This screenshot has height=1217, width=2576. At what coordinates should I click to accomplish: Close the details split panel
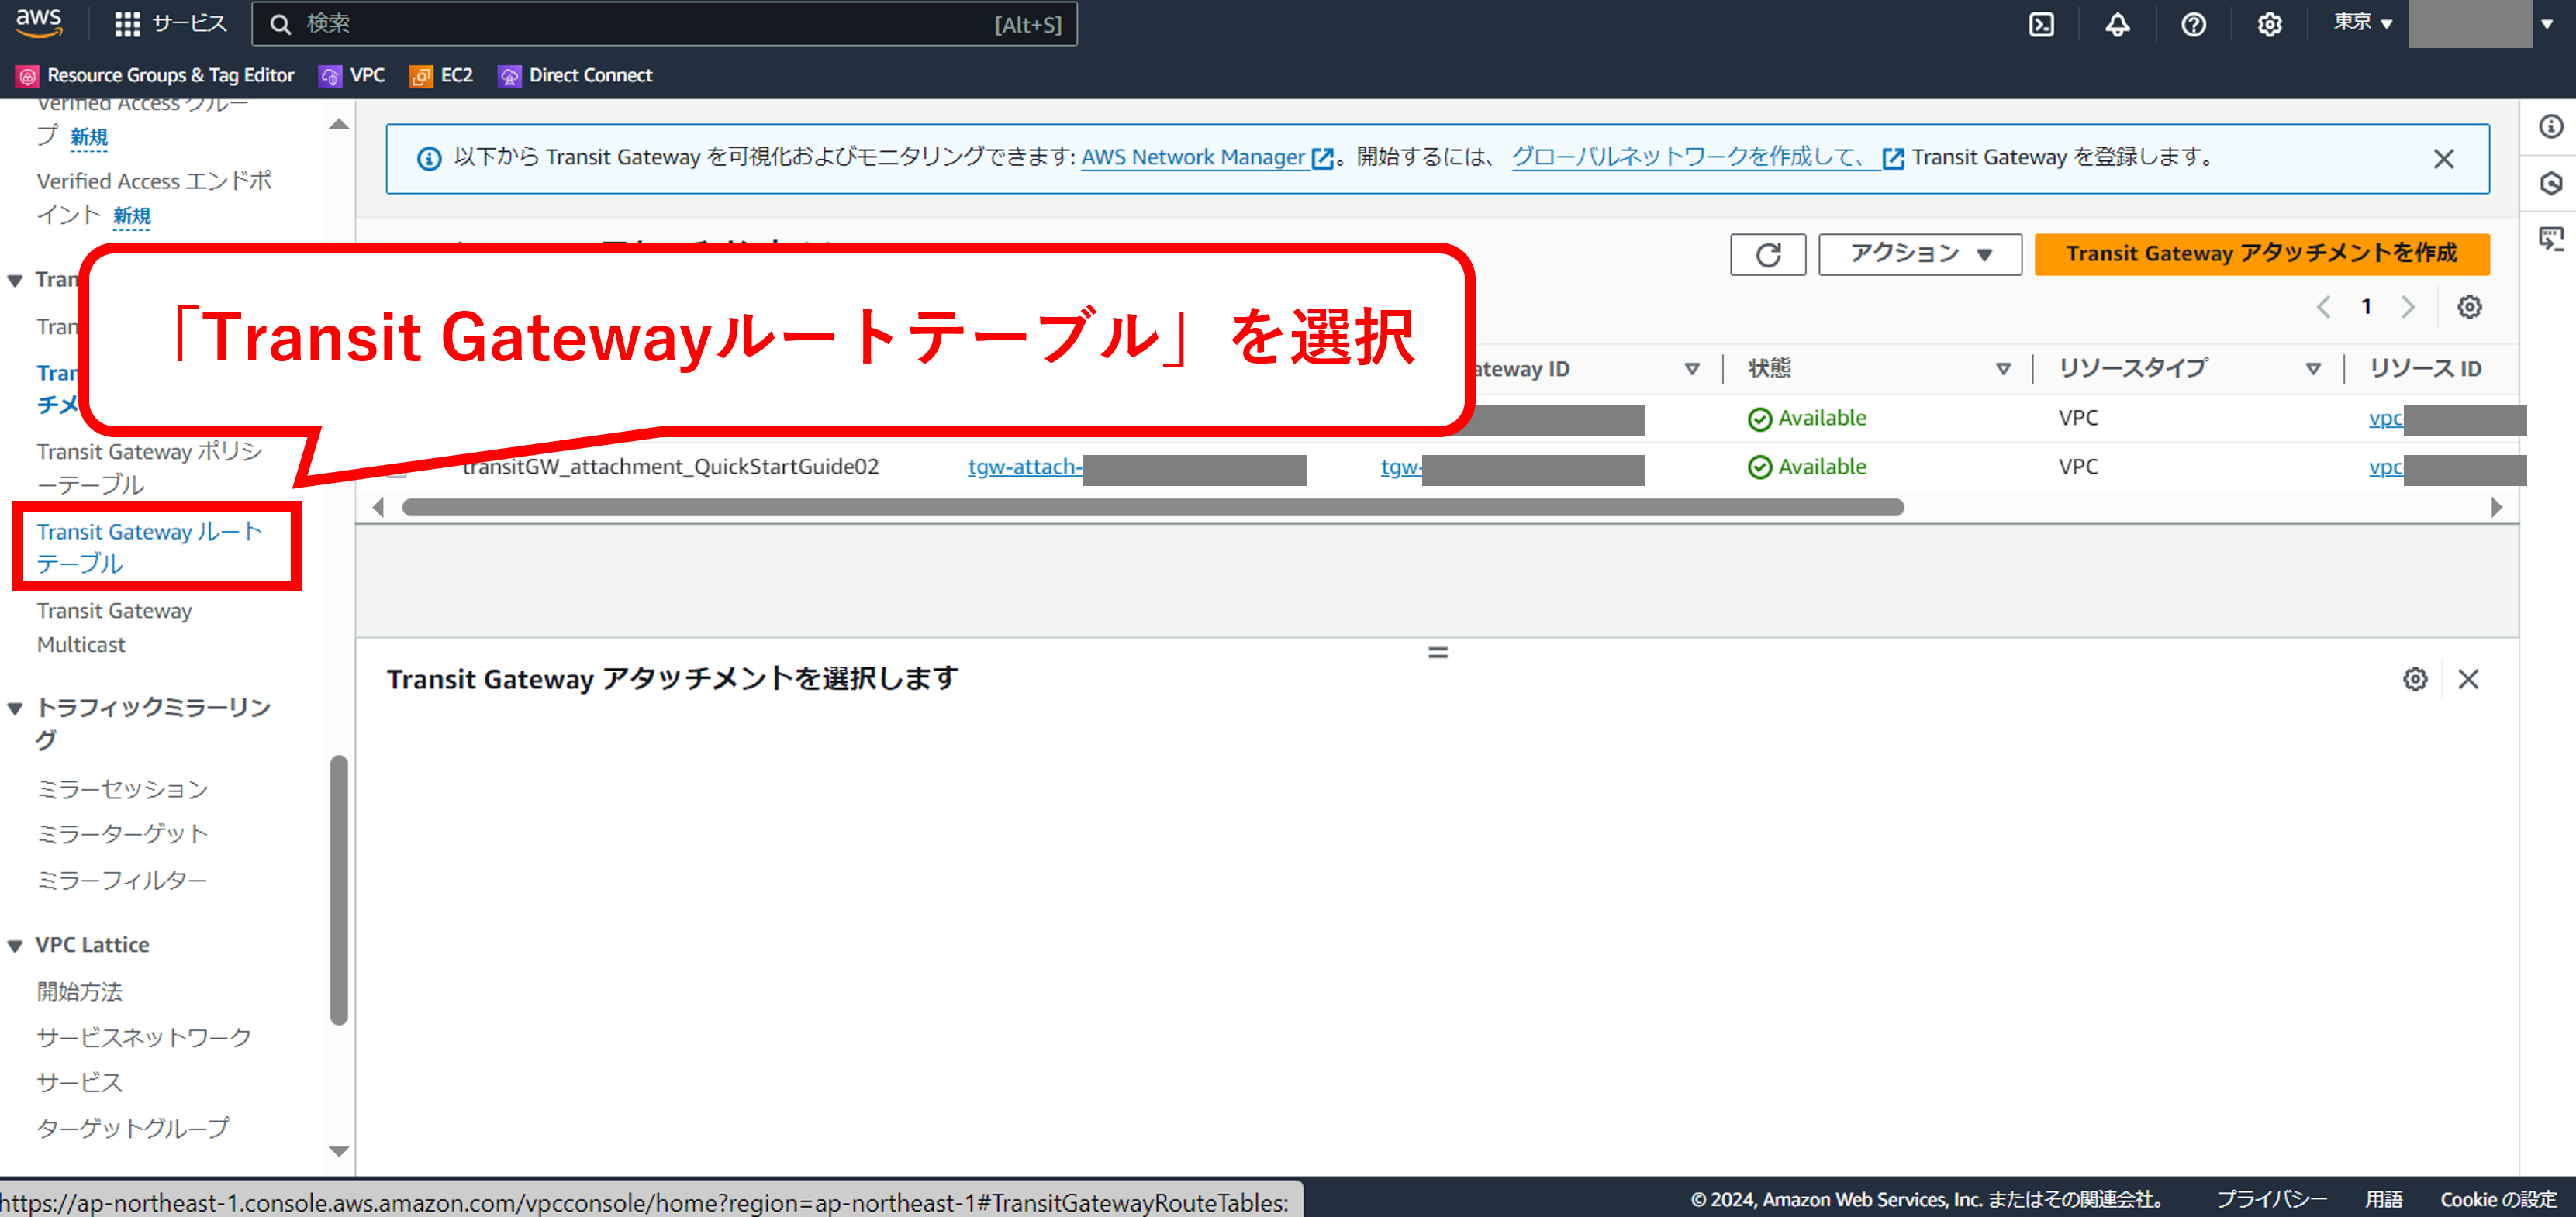click(x=2468, y=680)
